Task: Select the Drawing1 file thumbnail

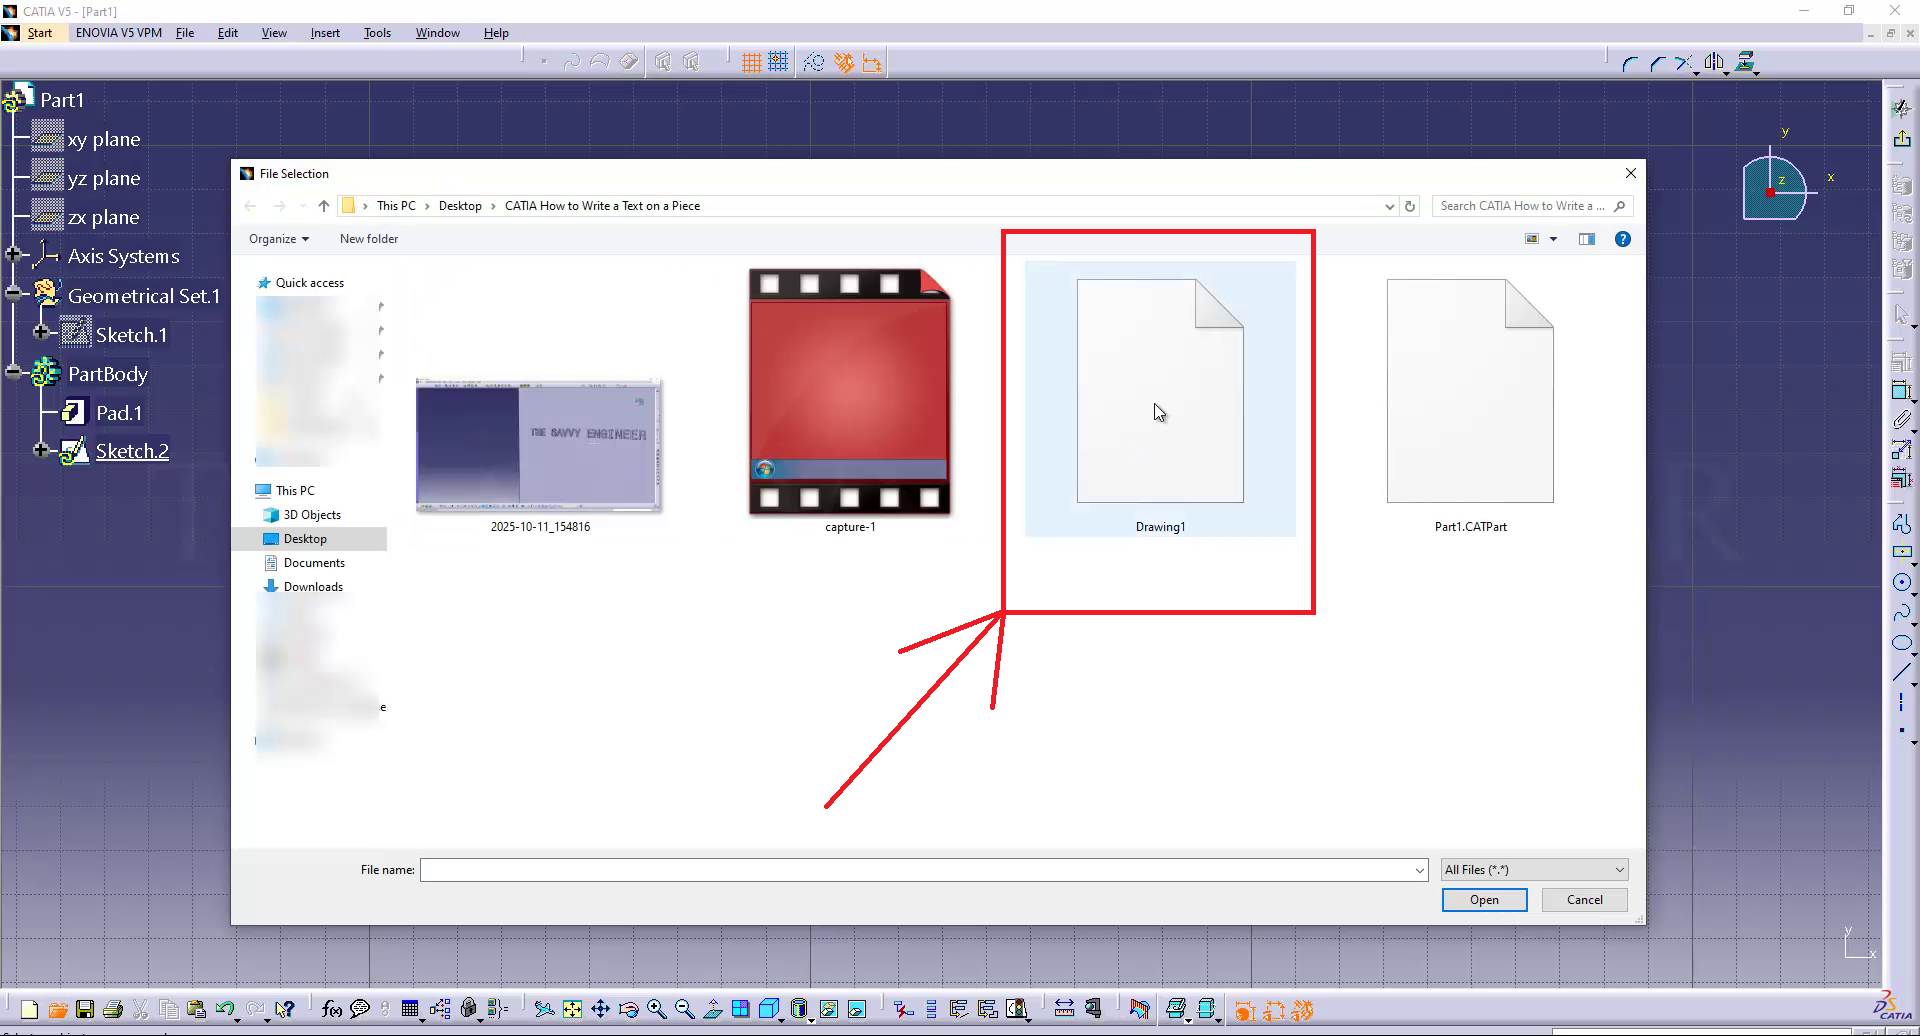Action: click(x=1160, y=400)
